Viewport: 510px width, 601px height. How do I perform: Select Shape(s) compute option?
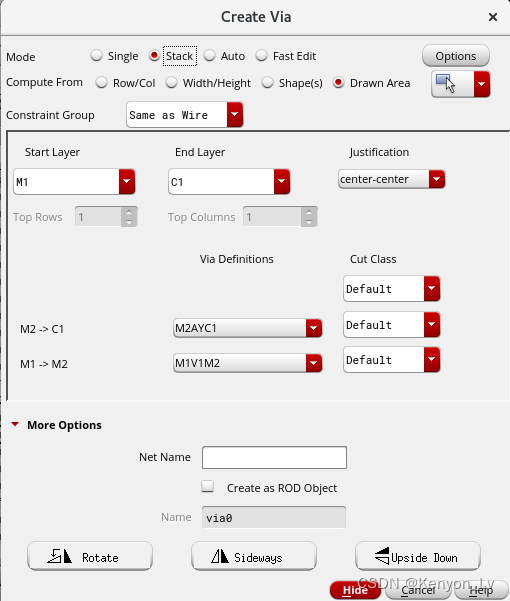coord(267,82)
